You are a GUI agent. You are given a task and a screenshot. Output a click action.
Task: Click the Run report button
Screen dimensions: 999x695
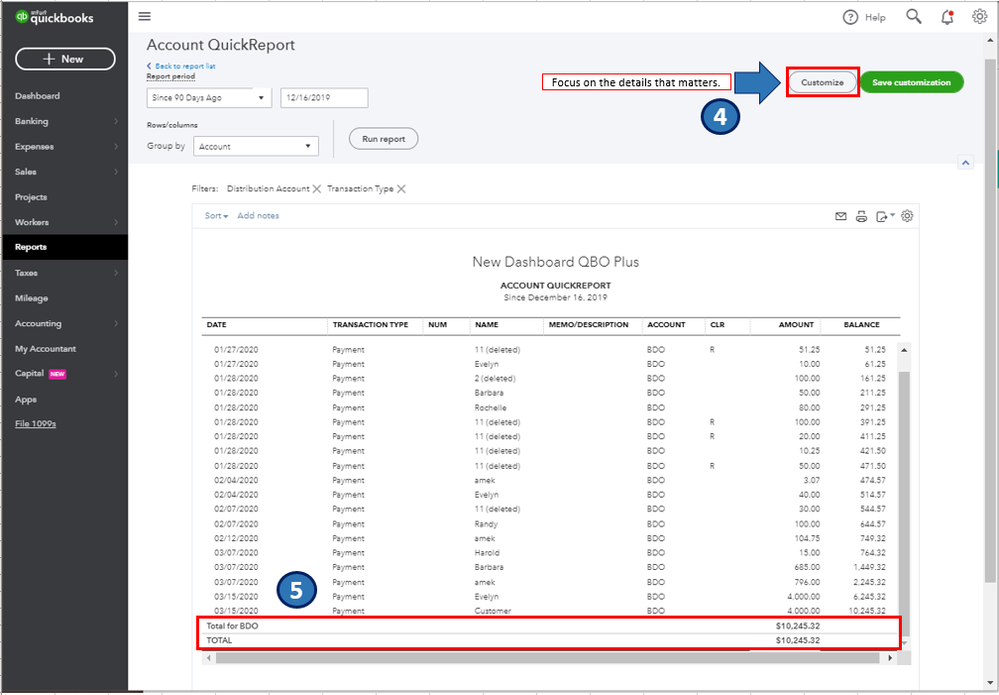coord(383,139)
